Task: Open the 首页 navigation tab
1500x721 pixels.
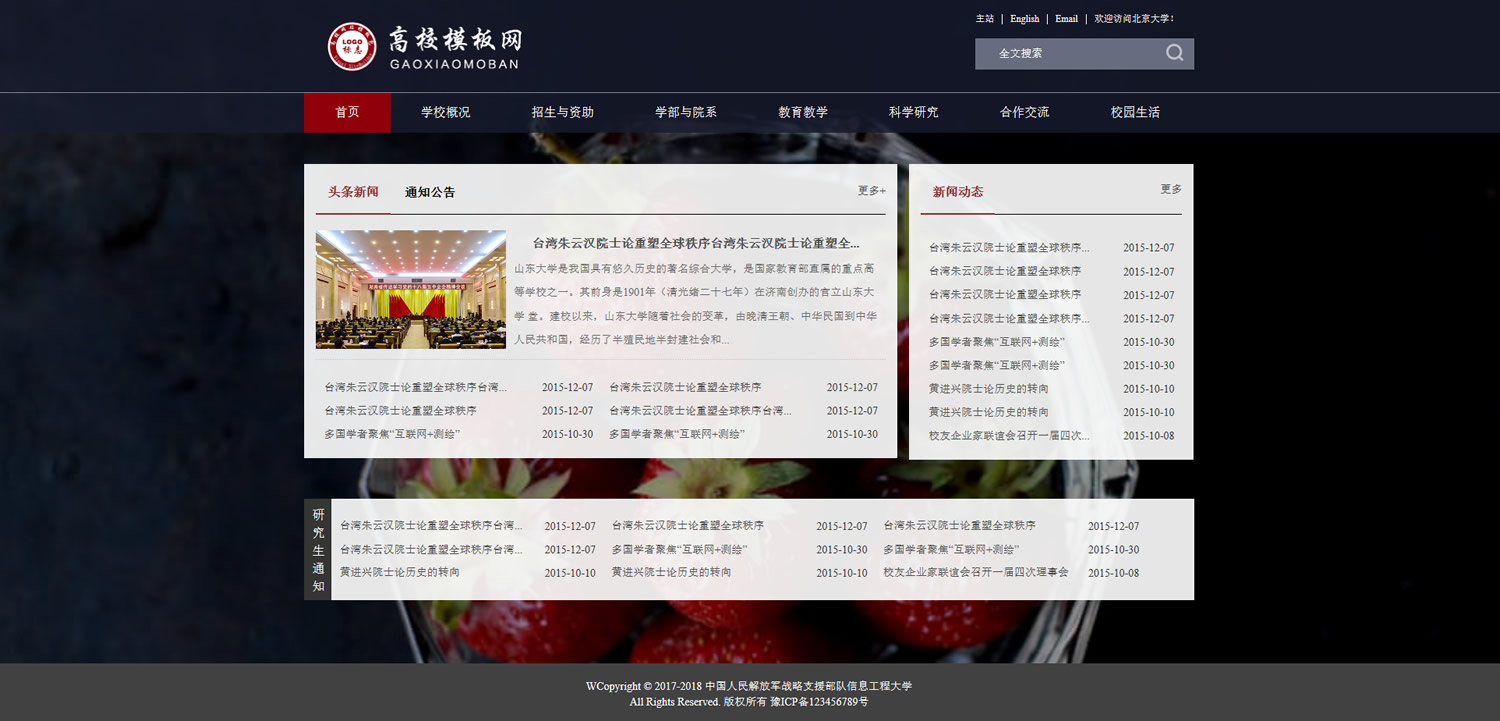Action: click(x=347, y=113)
